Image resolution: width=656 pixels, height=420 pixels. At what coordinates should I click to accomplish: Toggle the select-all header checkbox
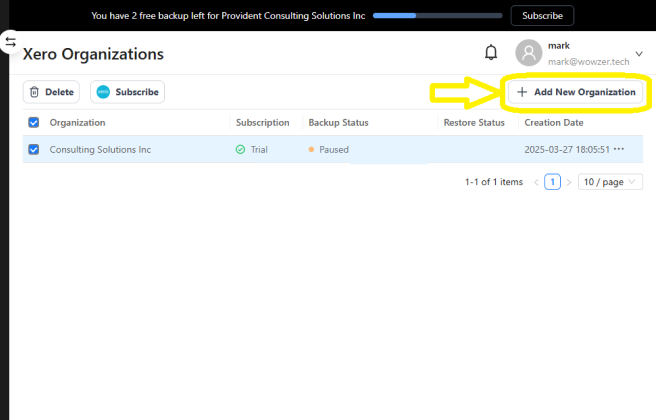(34, 123)
